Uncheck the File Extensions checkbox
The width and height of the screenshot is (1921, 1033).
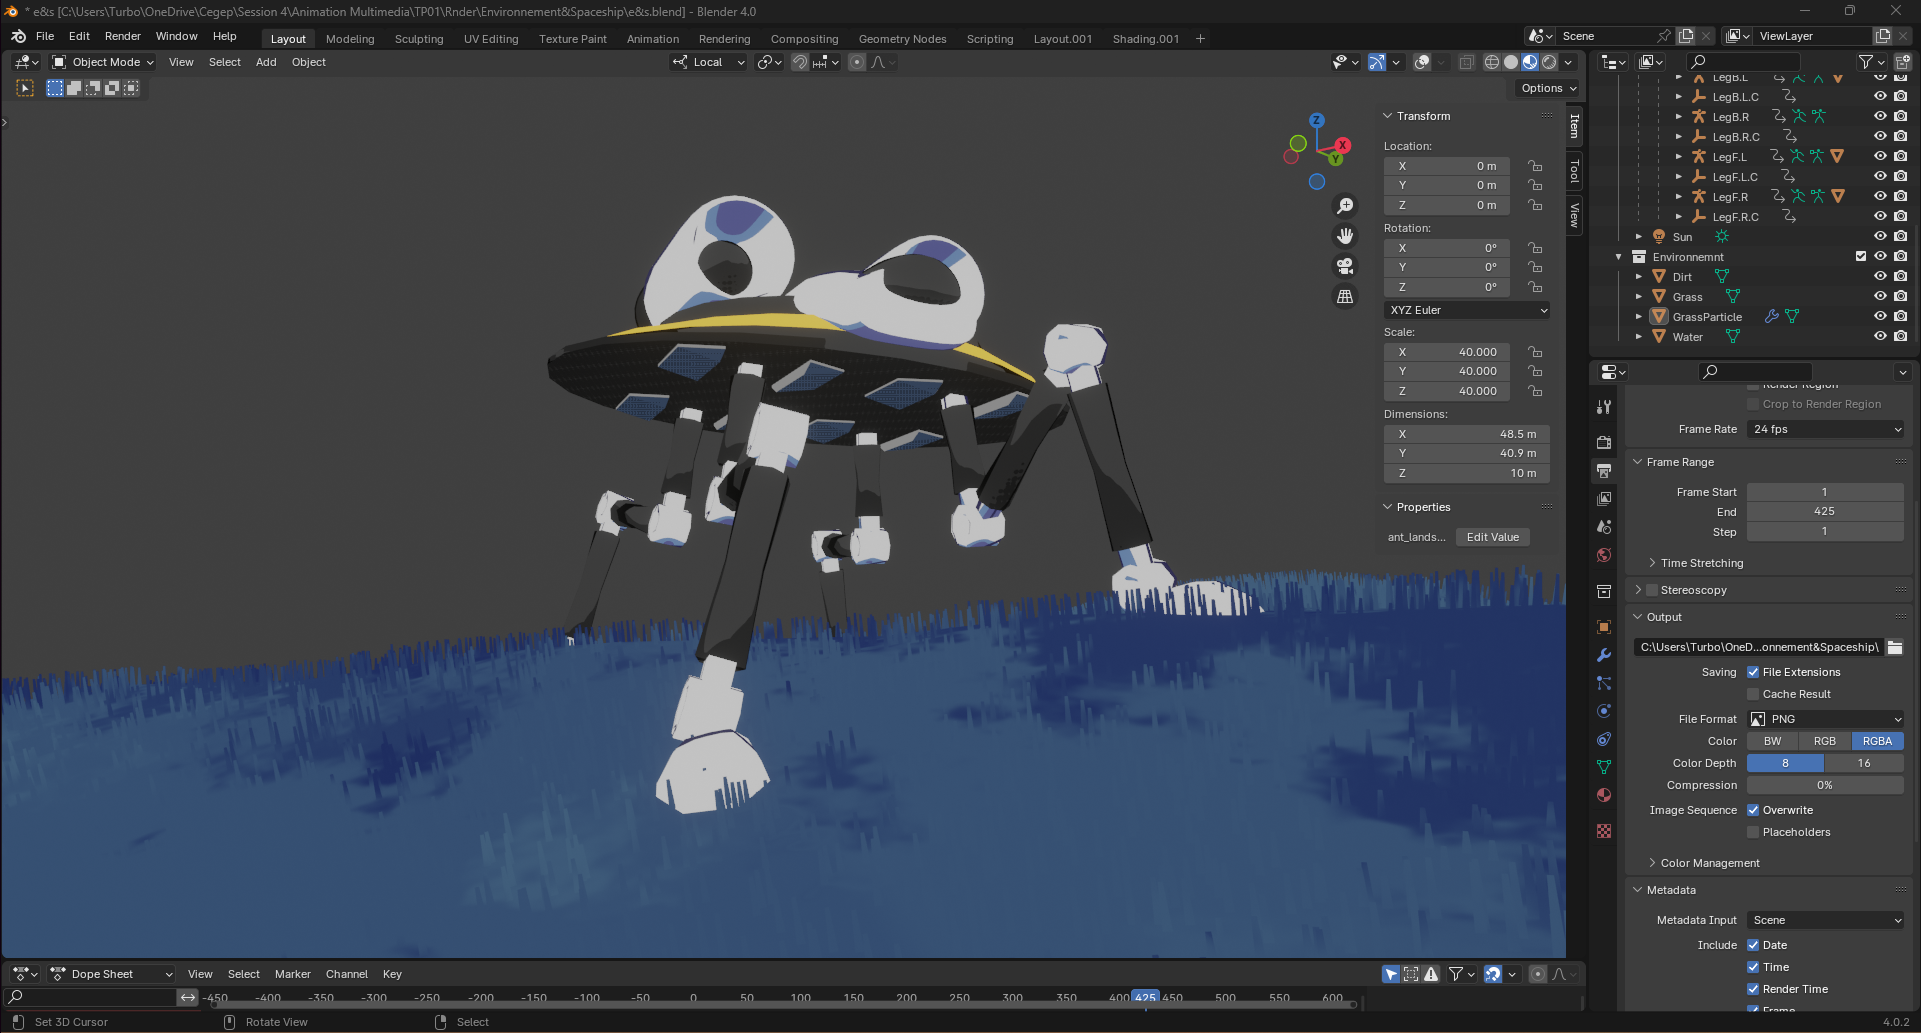[x=1753, y=672]
